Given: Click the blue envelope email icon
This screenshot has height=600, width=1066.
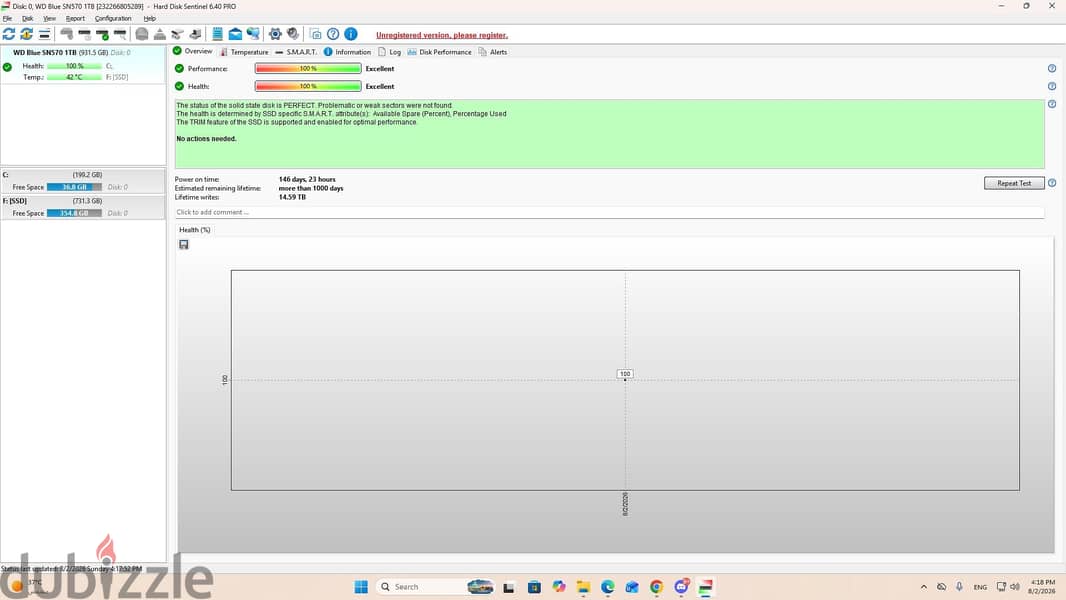Looking at the screenshot, I should pyautogui.click(x=235, y=34).
